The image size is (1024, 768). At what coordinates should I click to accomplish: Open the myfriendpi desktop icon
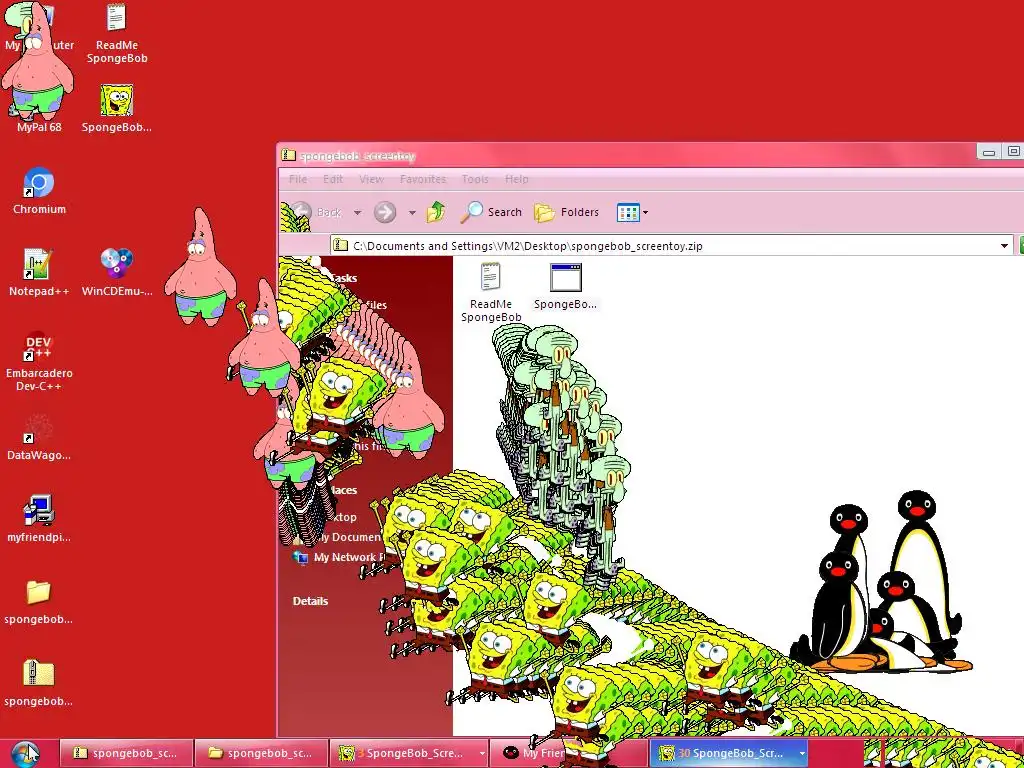click(x=39, y=519)
